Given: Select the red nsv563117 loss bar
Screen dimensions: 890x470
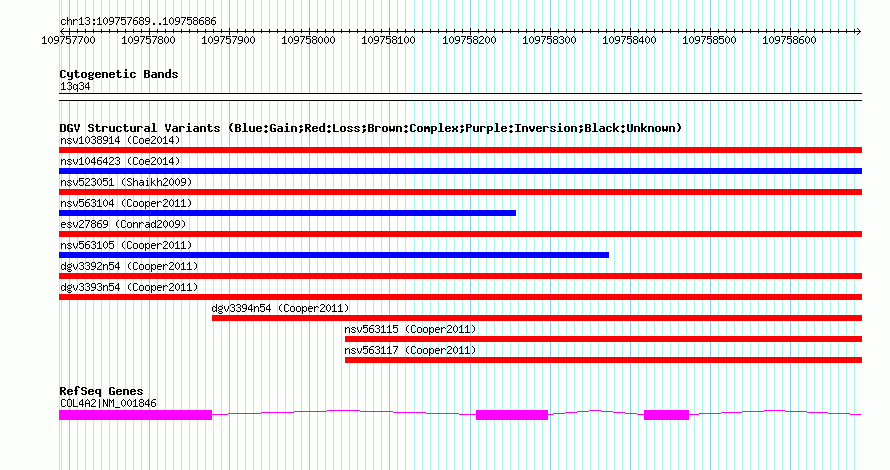Looking at the screenshot, I should 603,360.
